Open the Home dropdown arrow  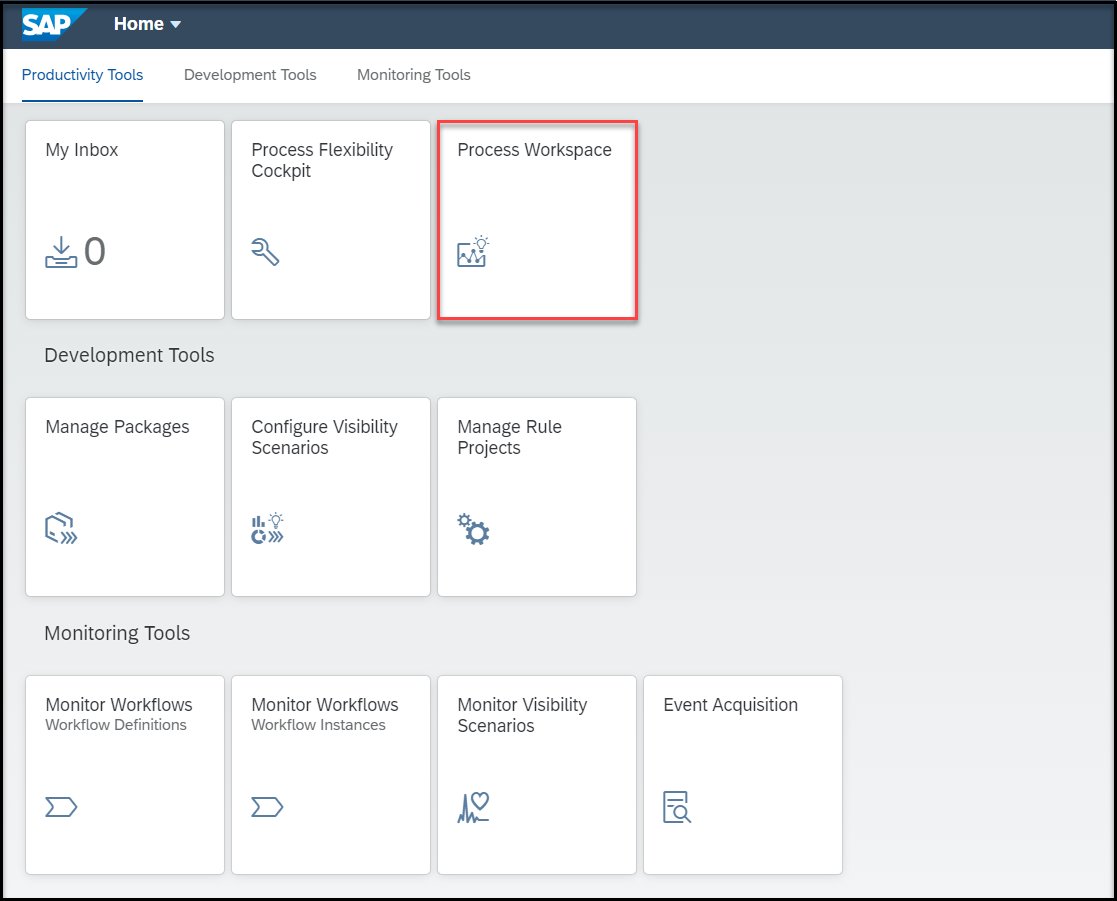pos(175,24)
